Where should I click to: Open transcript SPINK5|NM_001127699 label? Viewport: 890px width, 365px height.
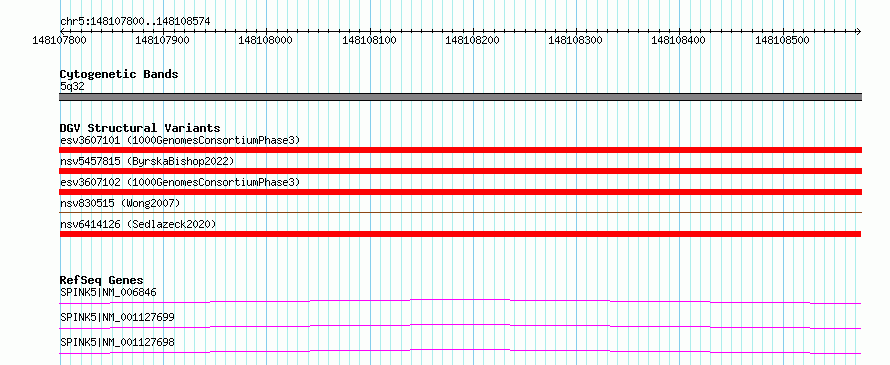click(x=117, y=317)
